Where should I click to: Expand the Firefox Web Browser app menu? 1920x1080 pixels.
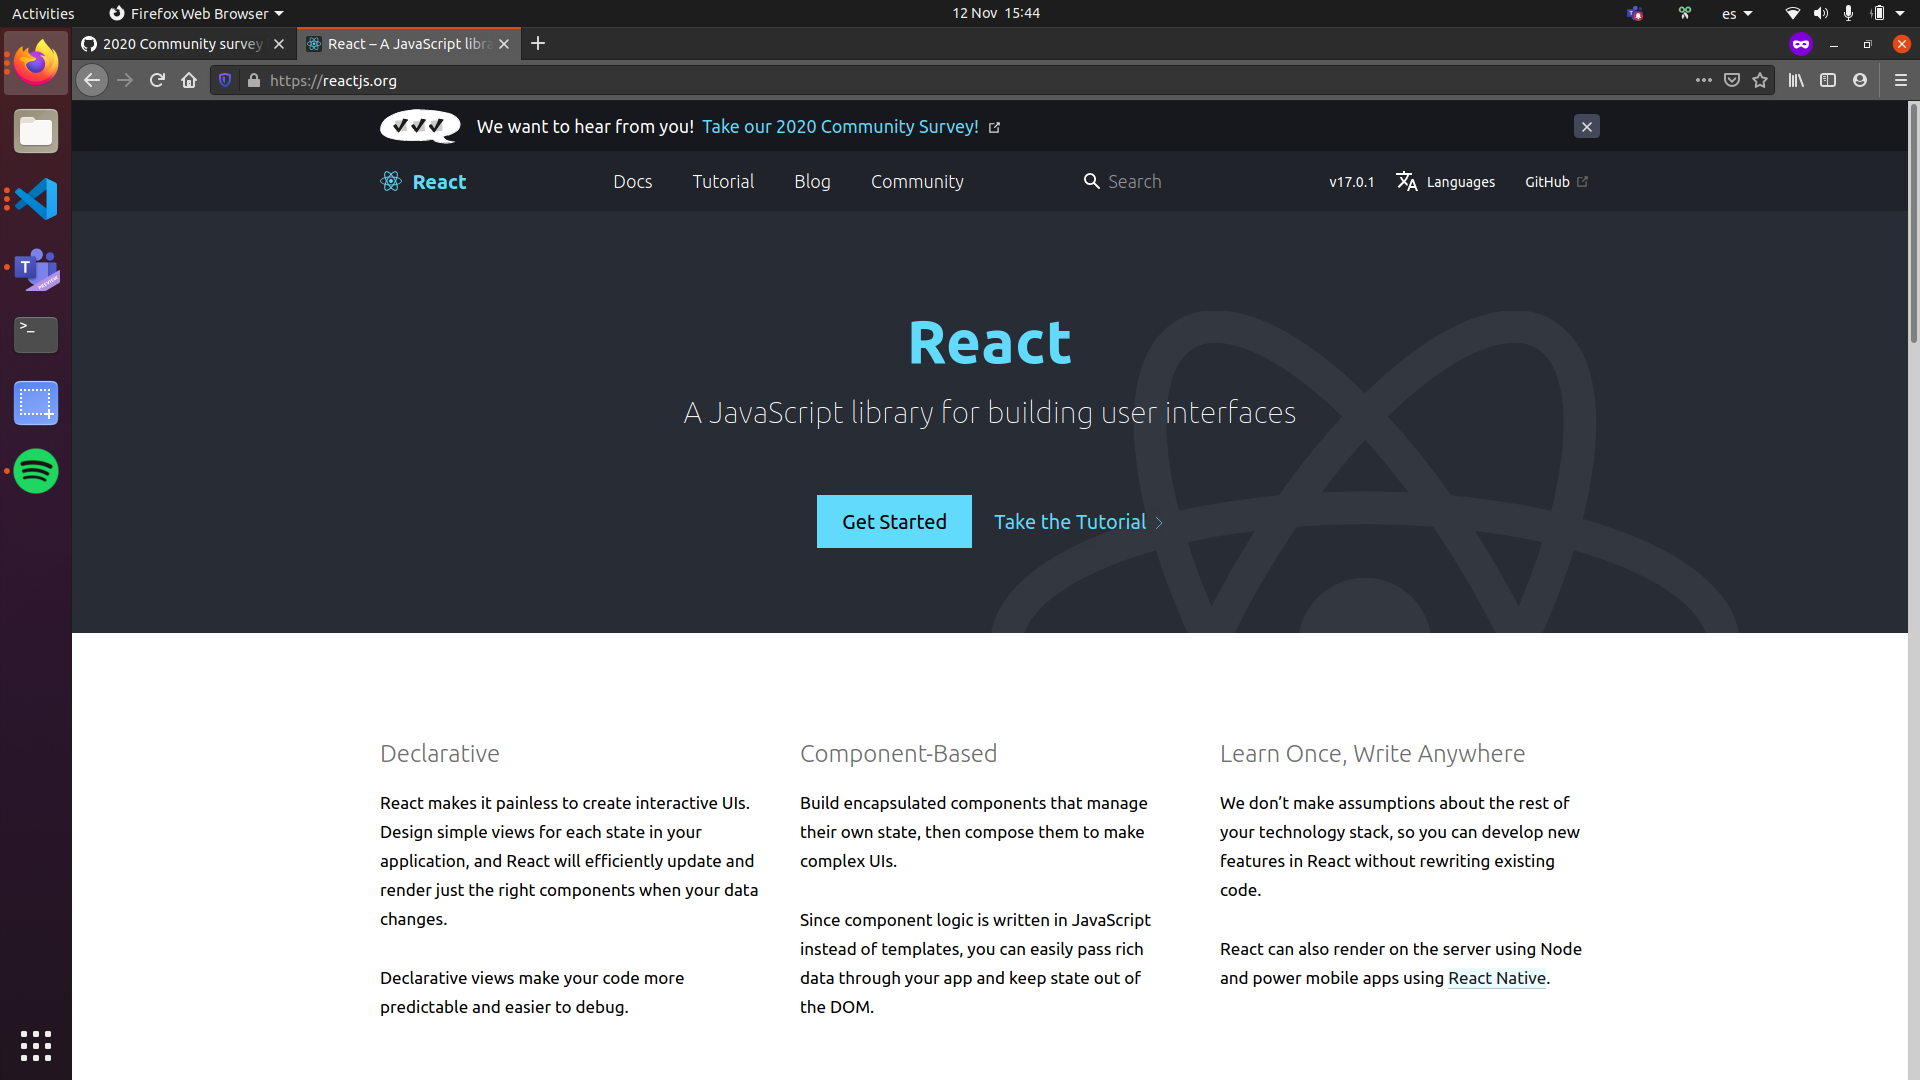pos(196,13)
